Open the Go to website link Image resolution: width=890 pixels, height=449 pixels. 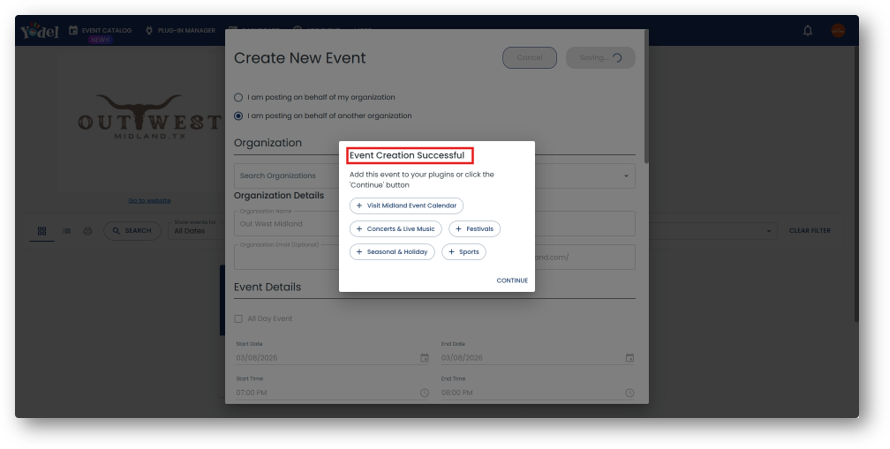149,201
